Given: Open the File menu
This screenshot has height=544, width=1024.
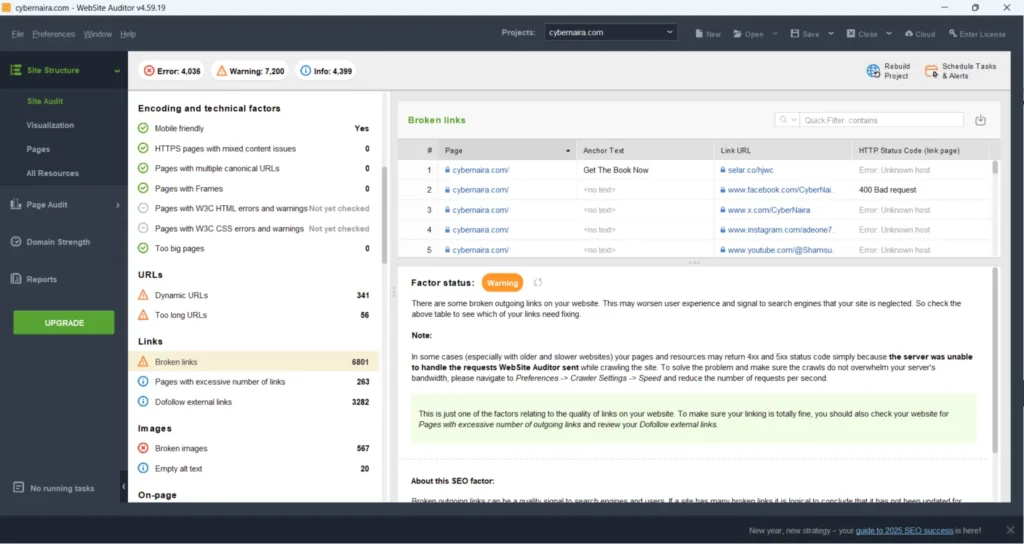Looking at the screenshot, I should coord(18,34).
